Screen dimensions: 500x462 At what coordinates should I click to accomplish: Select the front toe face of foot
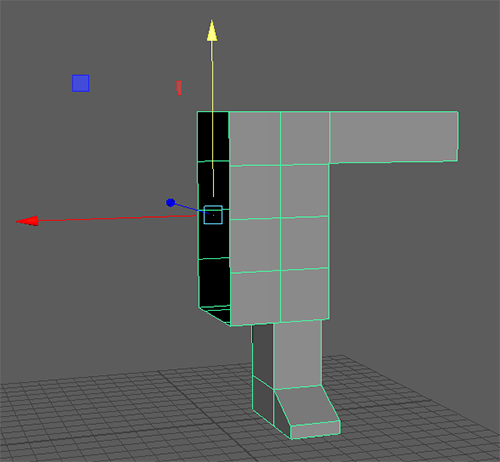coord(315,430)
